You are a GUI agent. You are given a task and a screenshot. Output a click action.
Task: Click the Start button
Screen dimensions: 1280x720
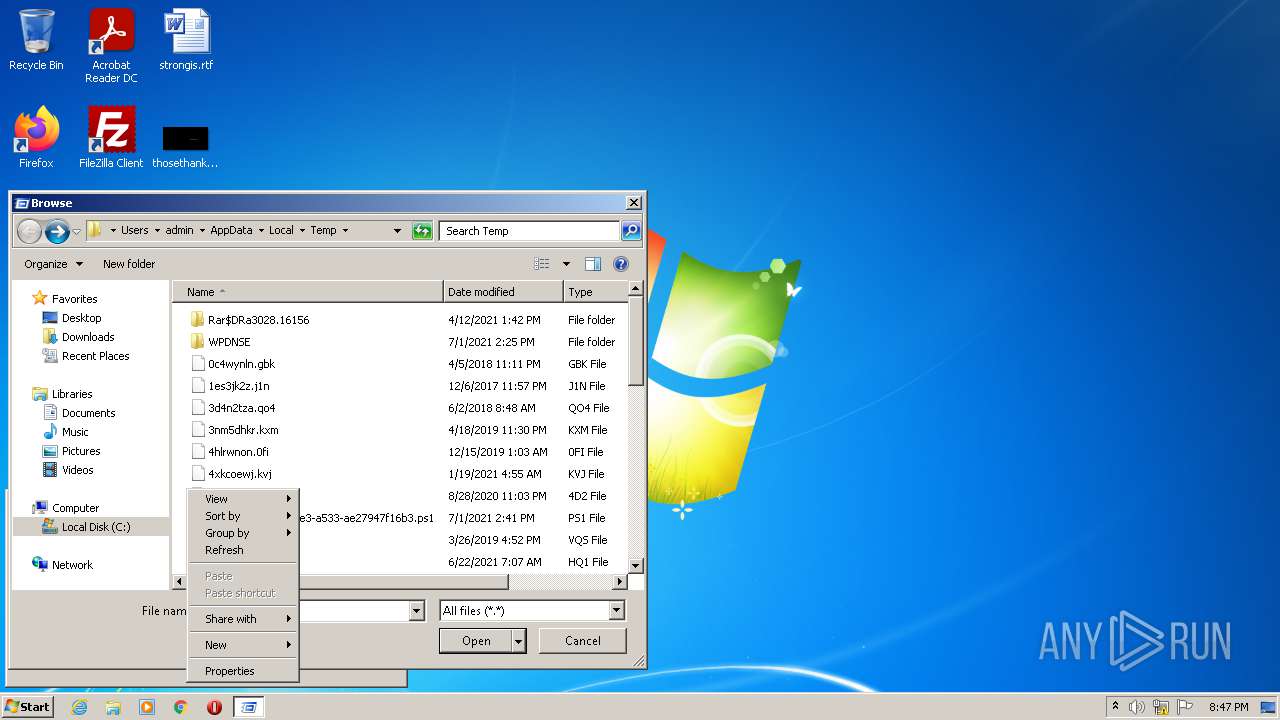click(x=28, y=706)
